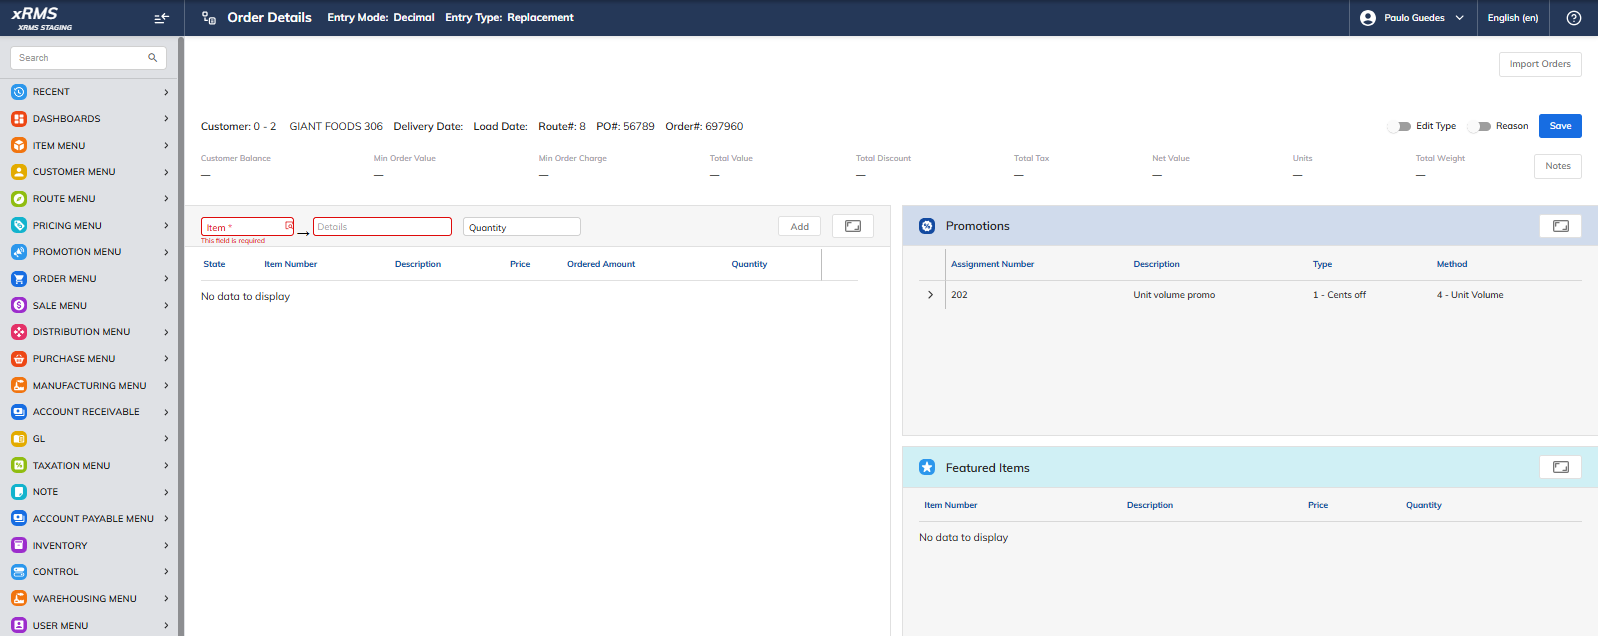Click the user avatar icon
Viewport: 1598px width, 636px height.
pyautogui.click(x=1368, y=18)
